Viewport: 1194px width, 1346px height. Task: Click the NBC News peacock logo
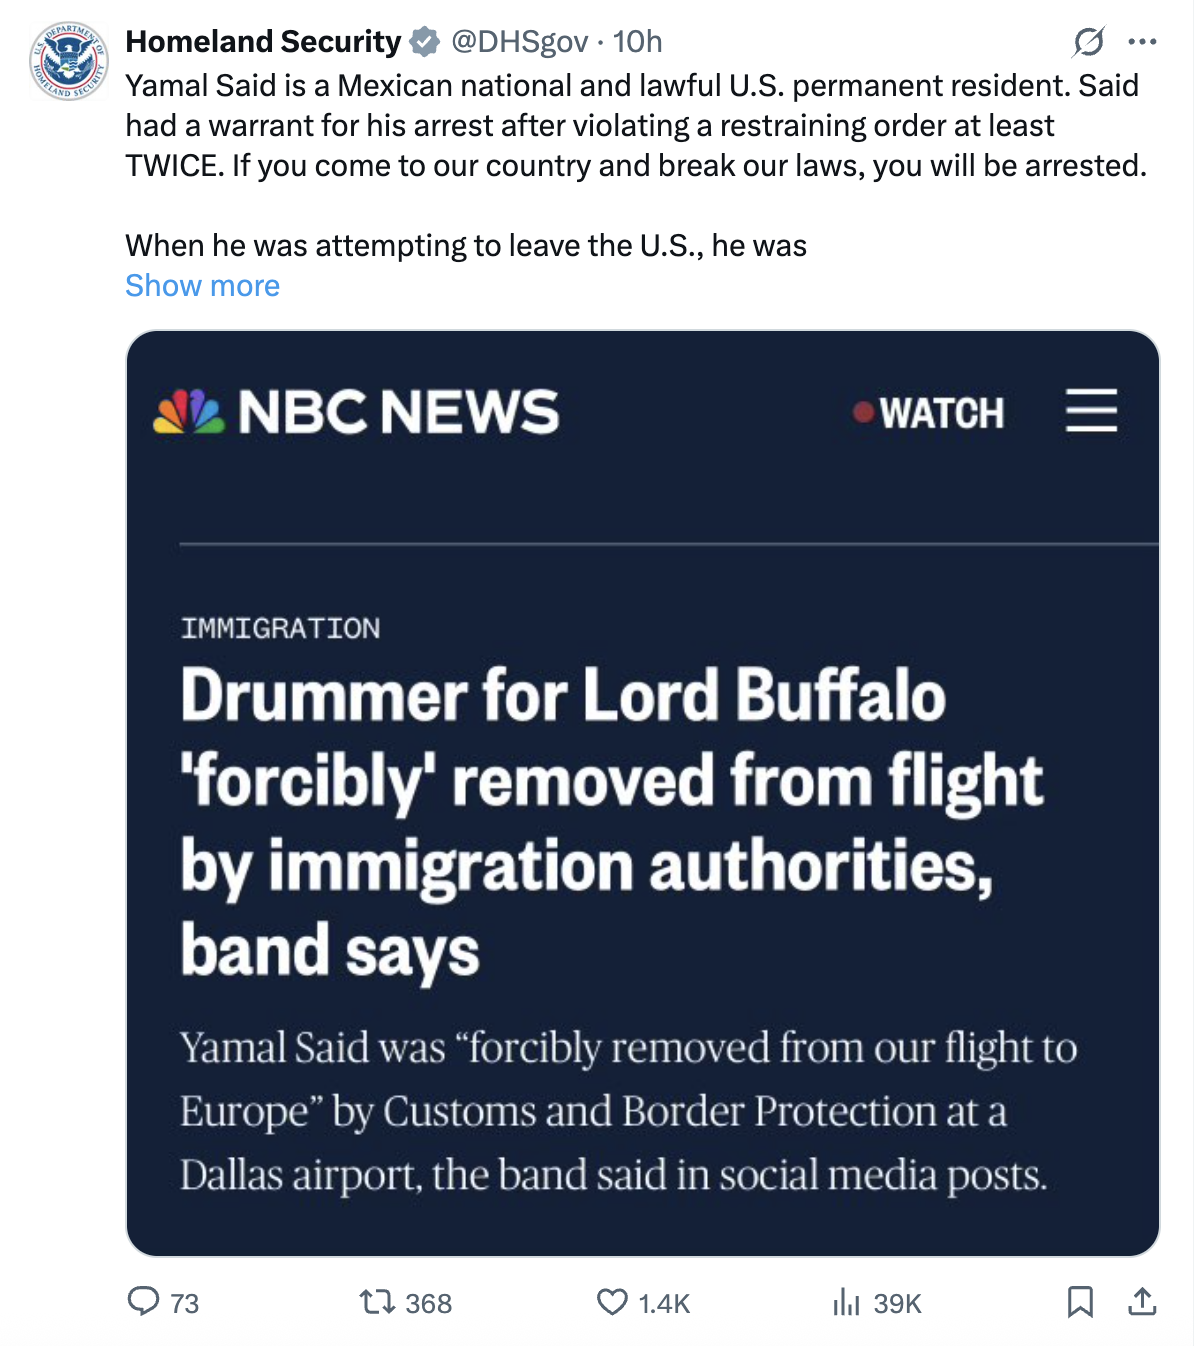pos(188,411)
